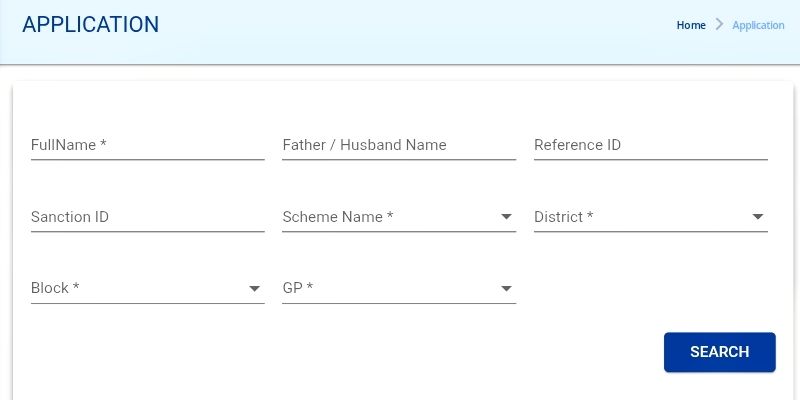Click the asterisk beside FullName label
The image size is (800, 400).
tap(103, 145)
